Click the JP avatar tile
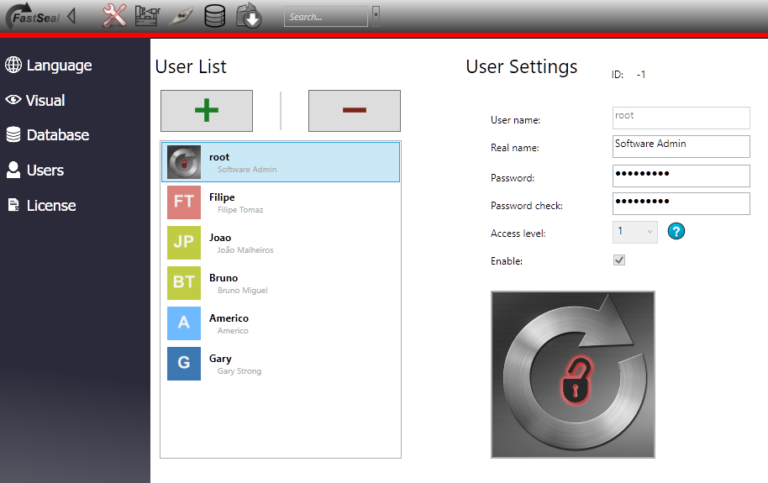This screenshot has width=768, height=483. [184, 242]
